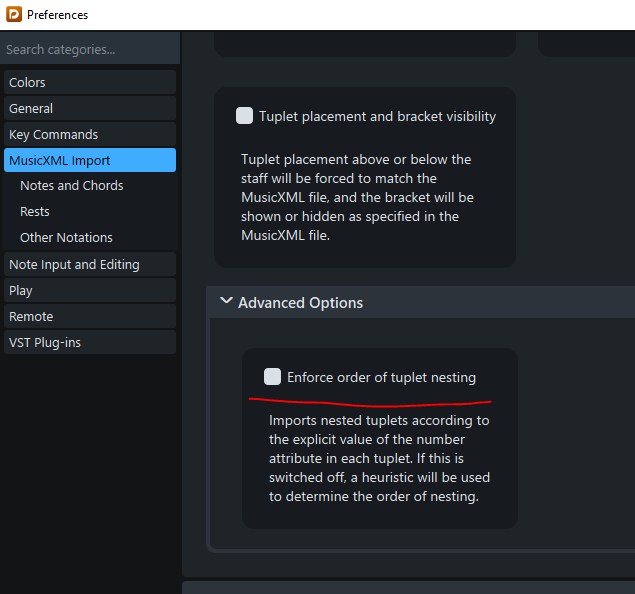Go to Notes and Chords subsection
The image size is (635, 594).
[x=72, y=185]
